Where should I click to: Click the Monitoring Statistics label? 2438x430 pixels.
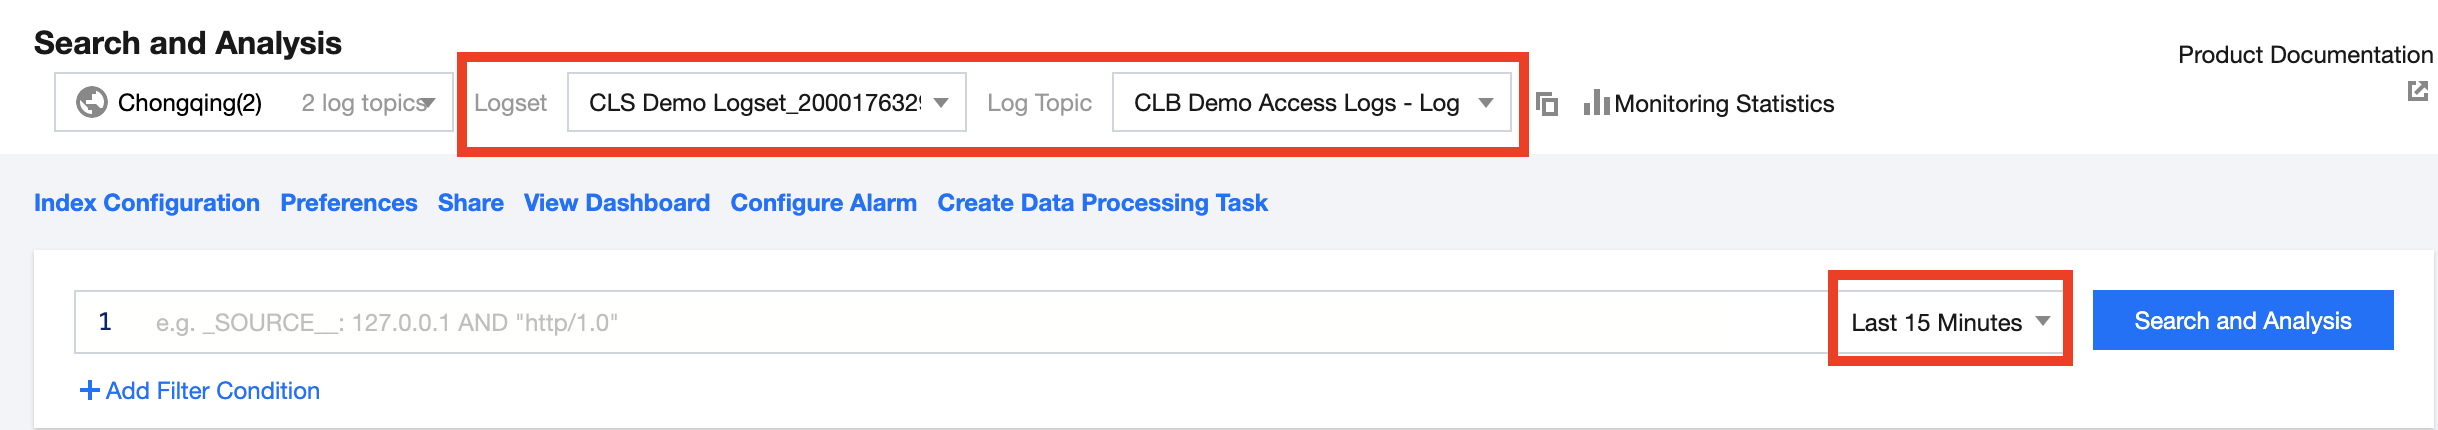click(1724, 104)
